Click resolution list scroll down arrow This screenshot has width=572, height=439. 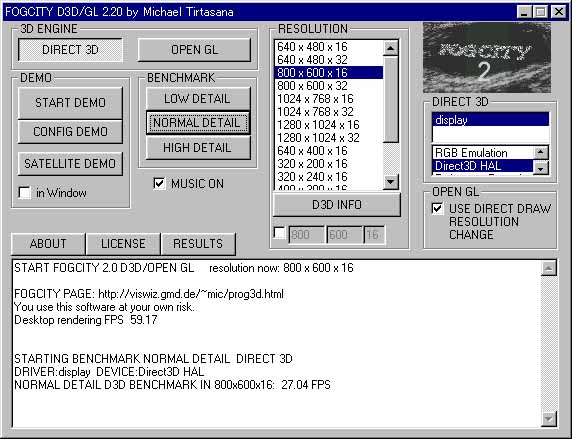point(391,182)
